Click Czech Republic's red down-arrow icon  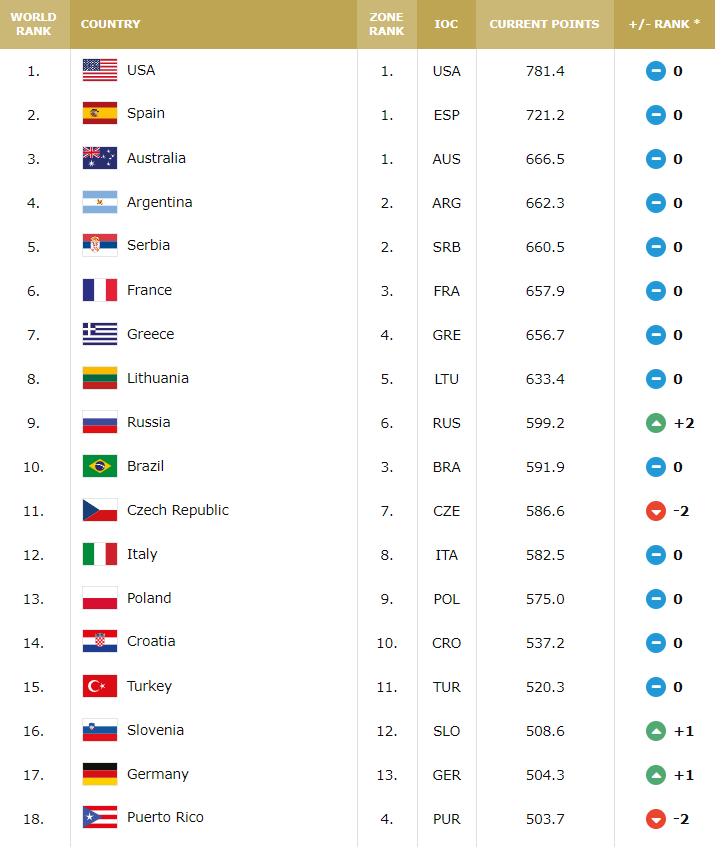pyautogui.click(x=656, y=511)
